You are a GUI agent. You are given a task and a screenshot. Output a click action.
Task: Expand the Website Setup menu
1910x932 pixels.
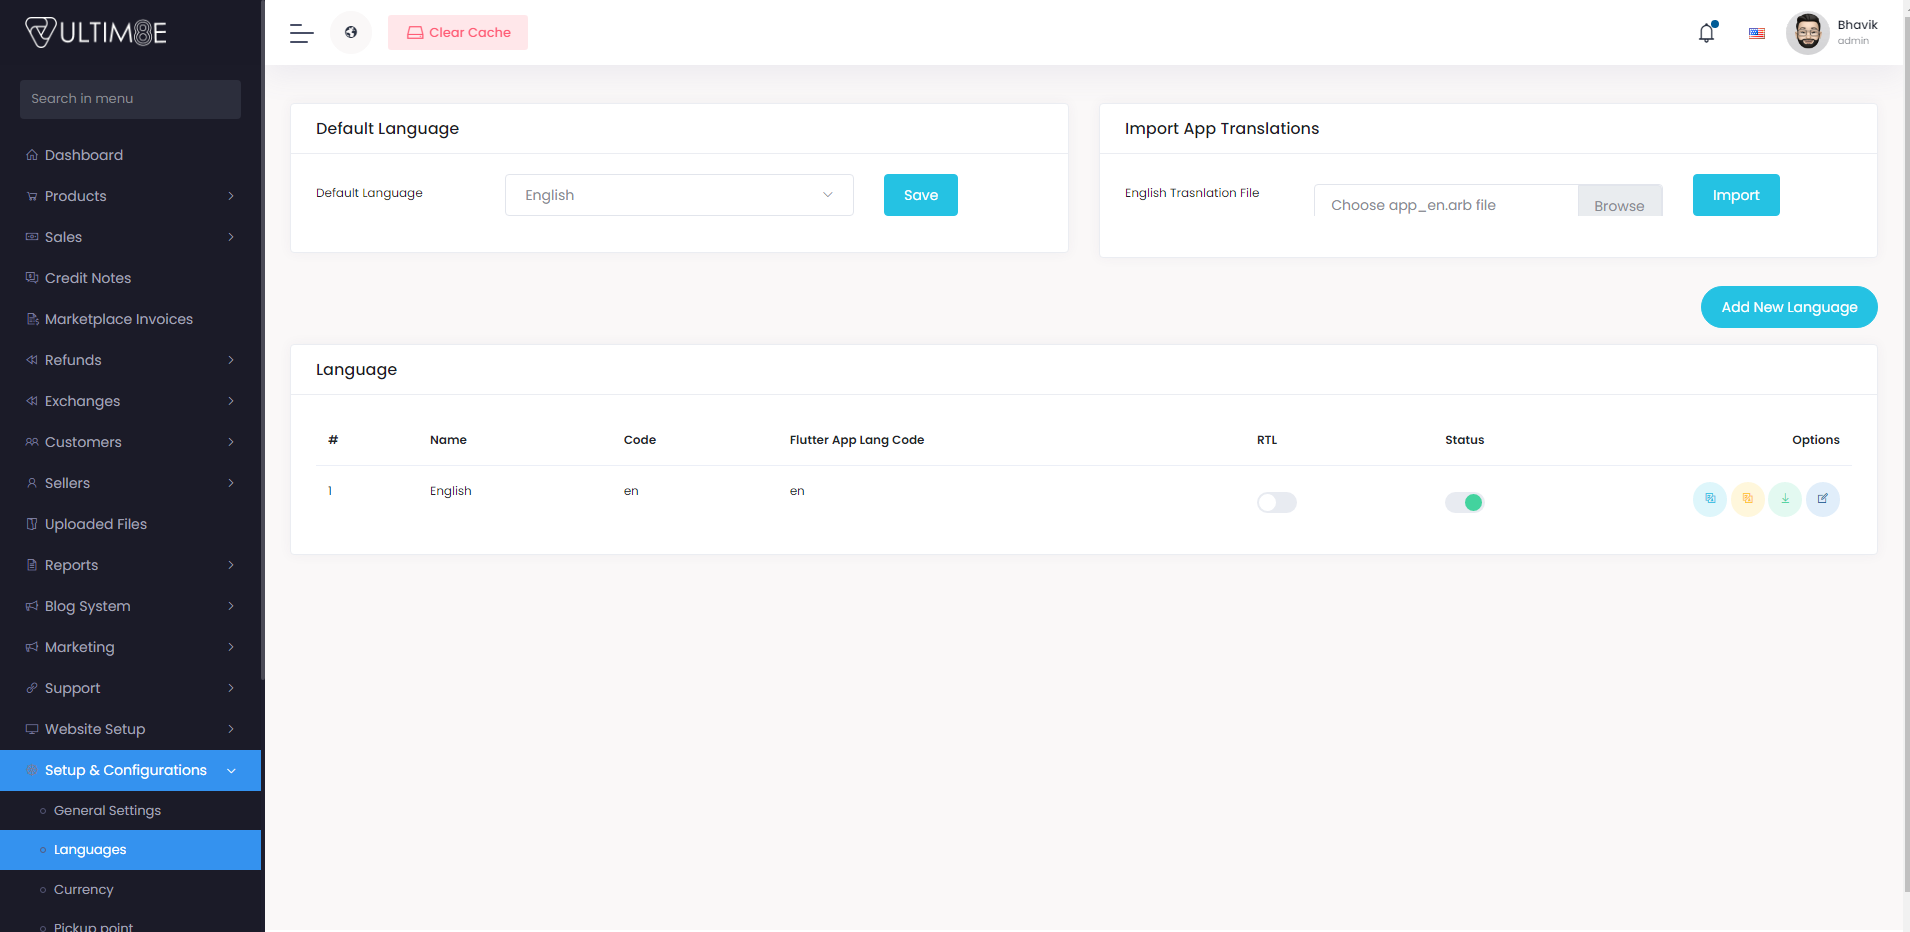click(x=130, y=729)
